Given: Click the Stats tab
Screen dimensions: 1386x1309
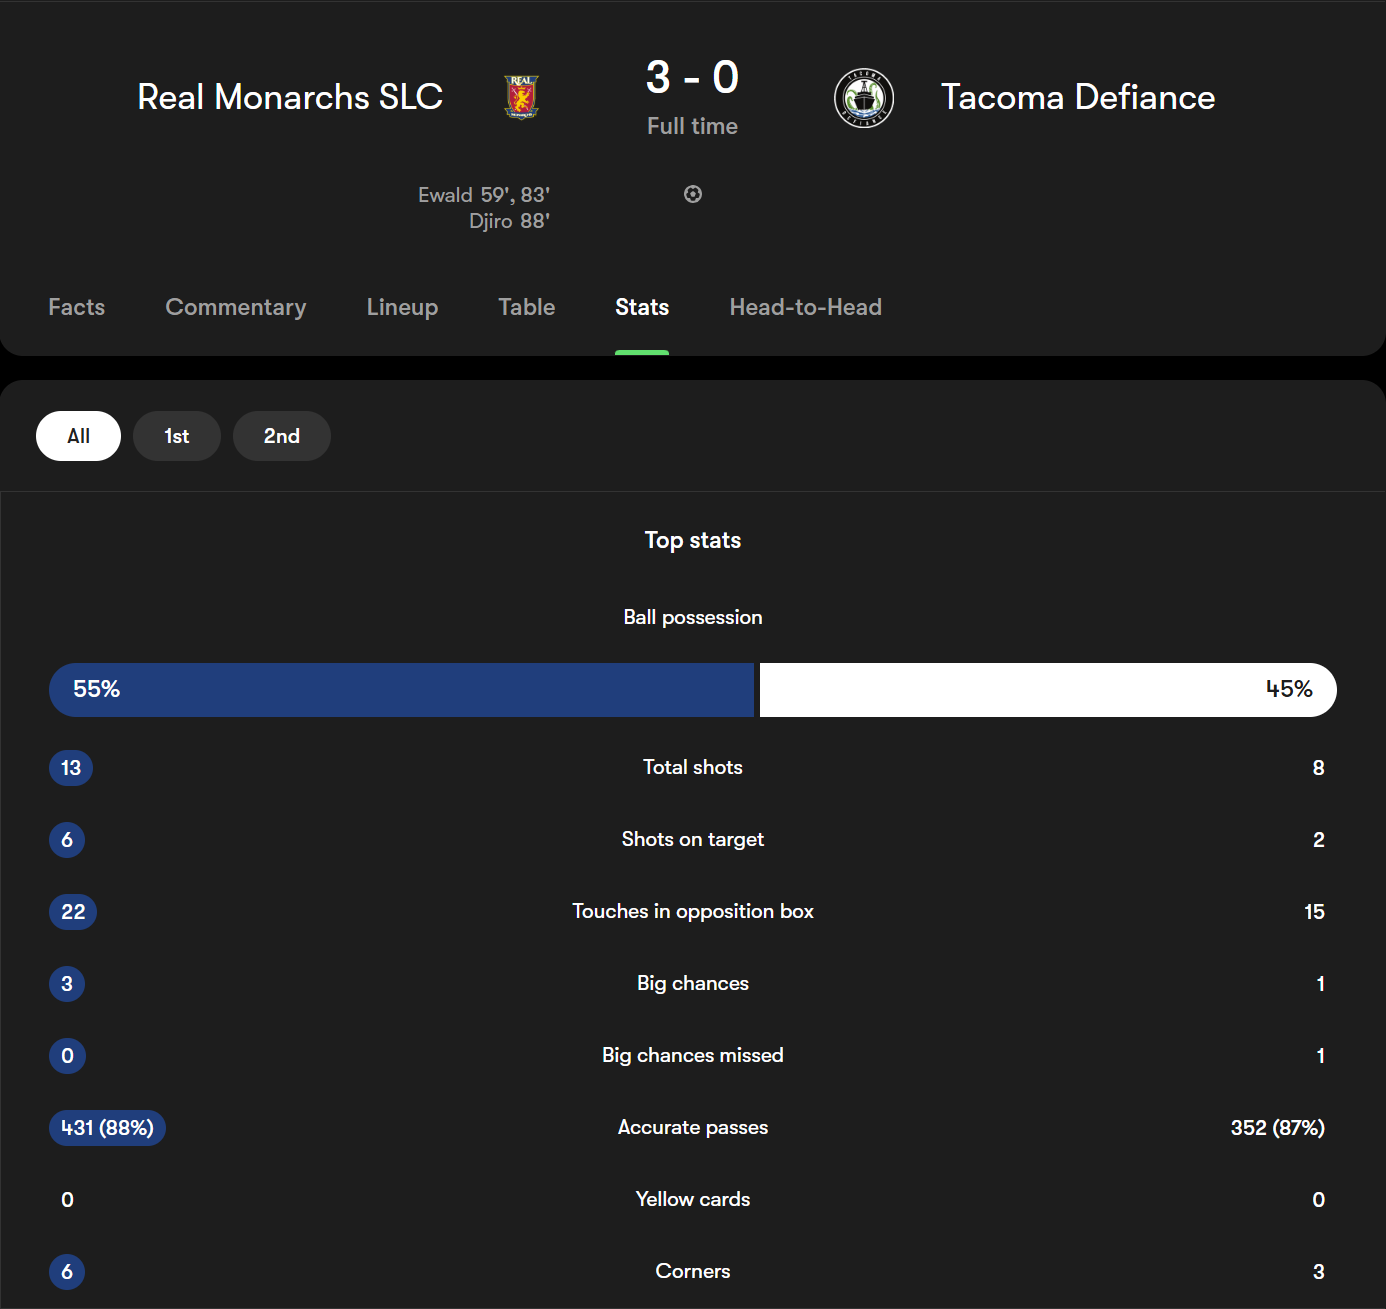Looking at the screenshot, I should point(642,307).
